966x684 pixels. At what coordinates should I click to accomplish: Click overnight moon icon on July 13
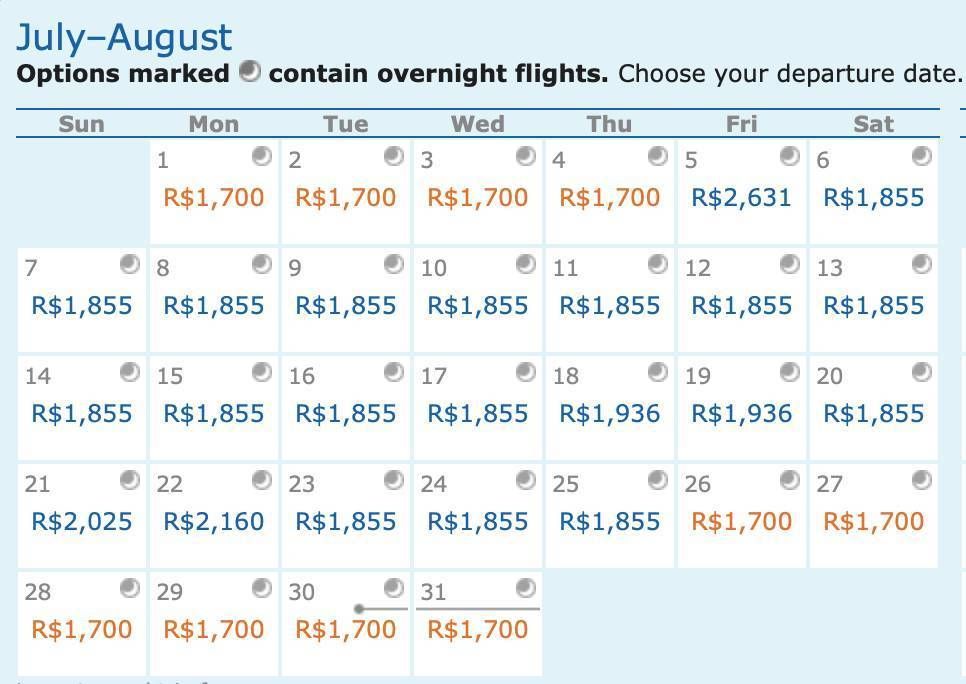[922, 264]
